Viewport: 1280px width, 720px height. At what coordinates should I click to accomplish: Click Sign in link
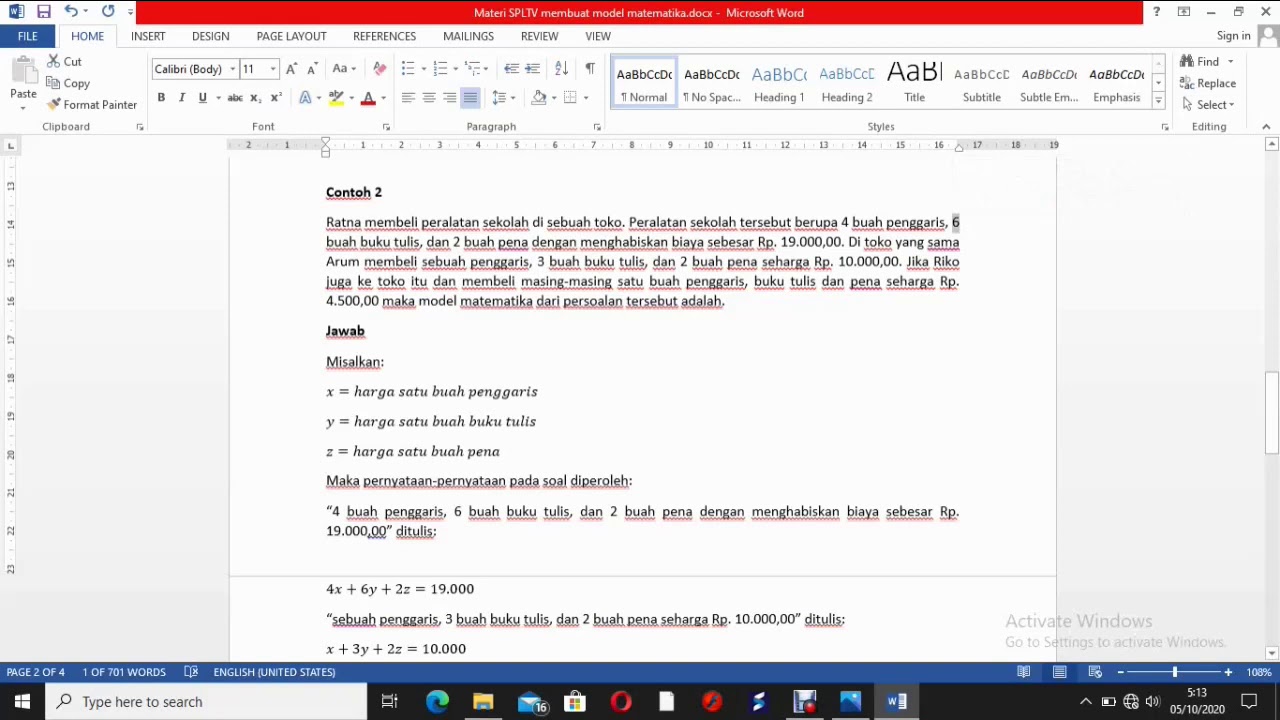(1234, 36)
